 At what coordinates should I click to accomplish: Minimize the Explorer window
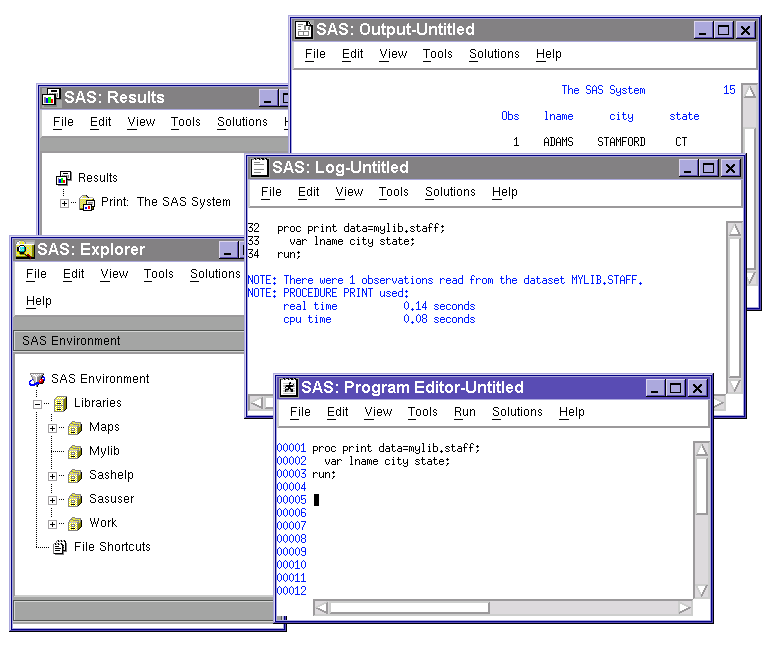click(x=227, y=250)
